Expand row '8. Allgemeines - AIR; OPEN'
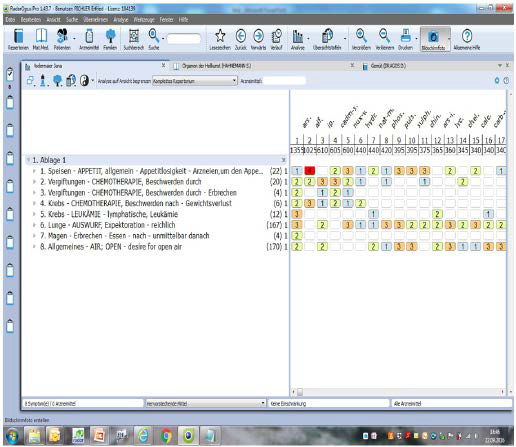The width and height of the screenshot is (516, 447). pyautogui.click(x=34, y=247)
